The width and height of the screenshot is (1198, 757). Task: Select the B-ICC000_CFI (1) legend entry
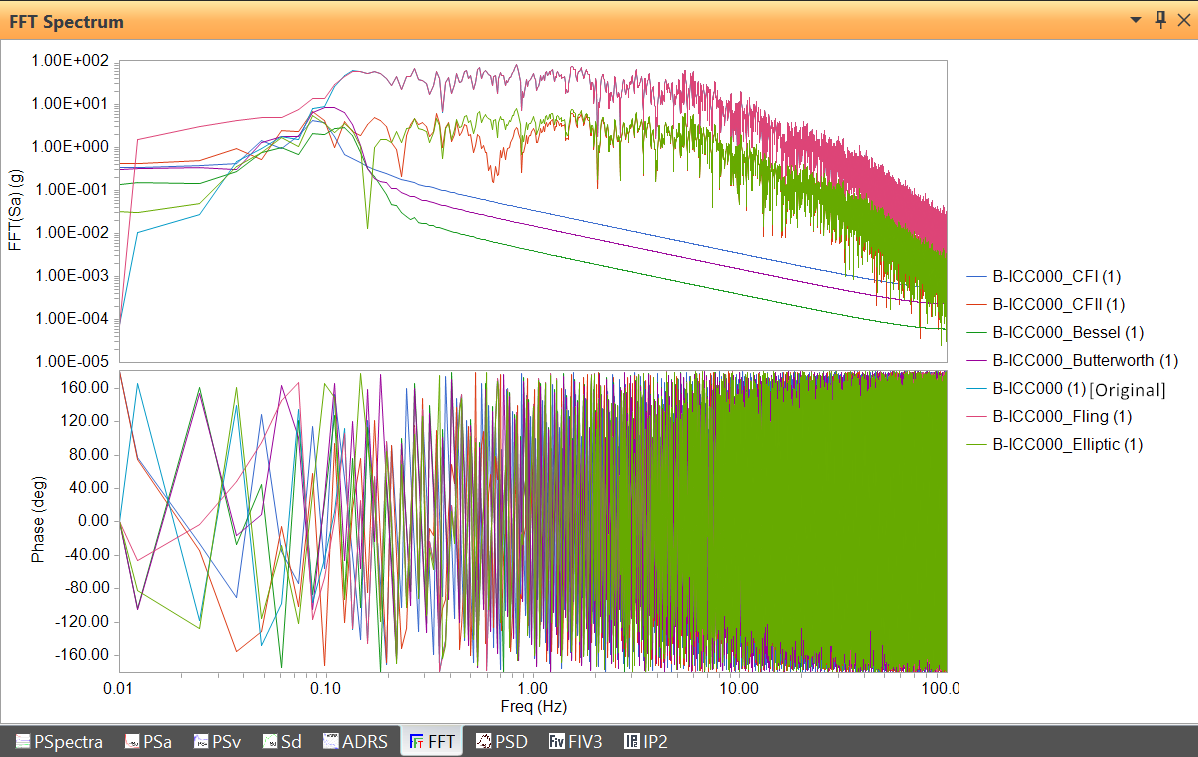pyautogui.click(x=1058, y=275)
